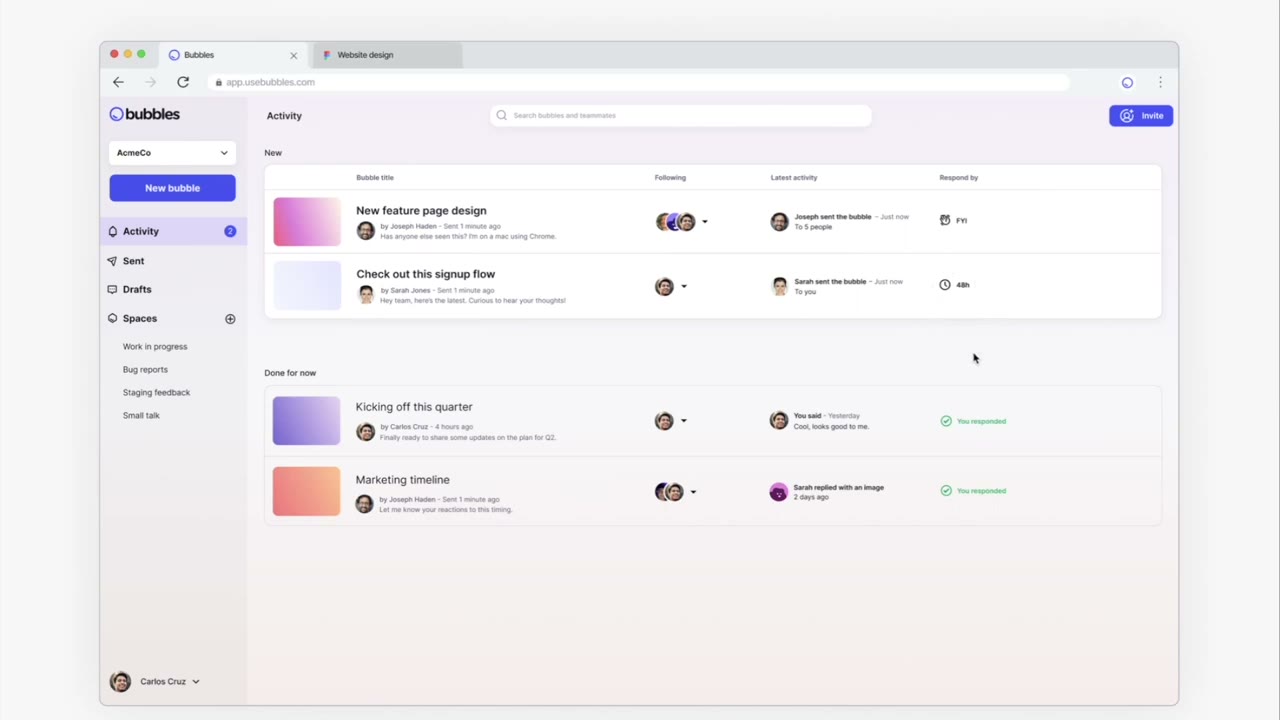Image resolution: width=1280 pixels, height=720 pixels.
Task: Open the Work in progress space
Action: click(155, 347)
